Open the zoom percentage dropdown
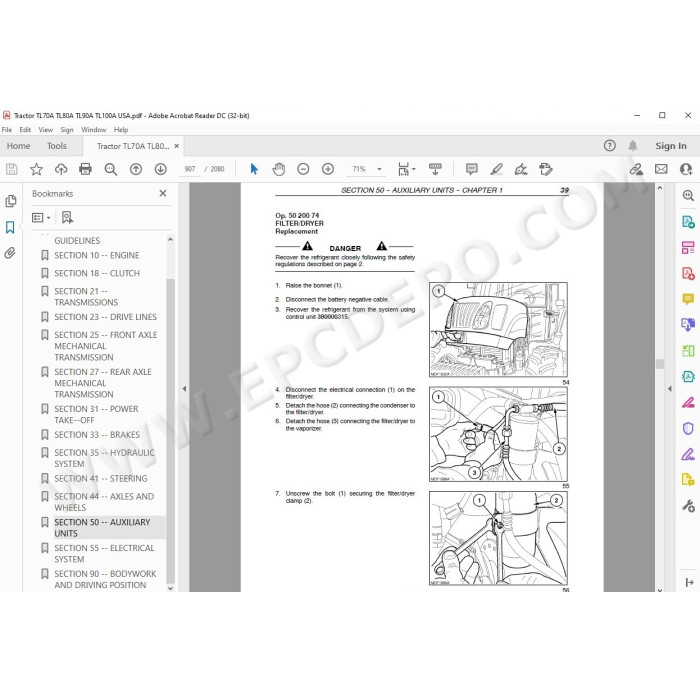Screen dimensions: 700x700 pos(379,169)
